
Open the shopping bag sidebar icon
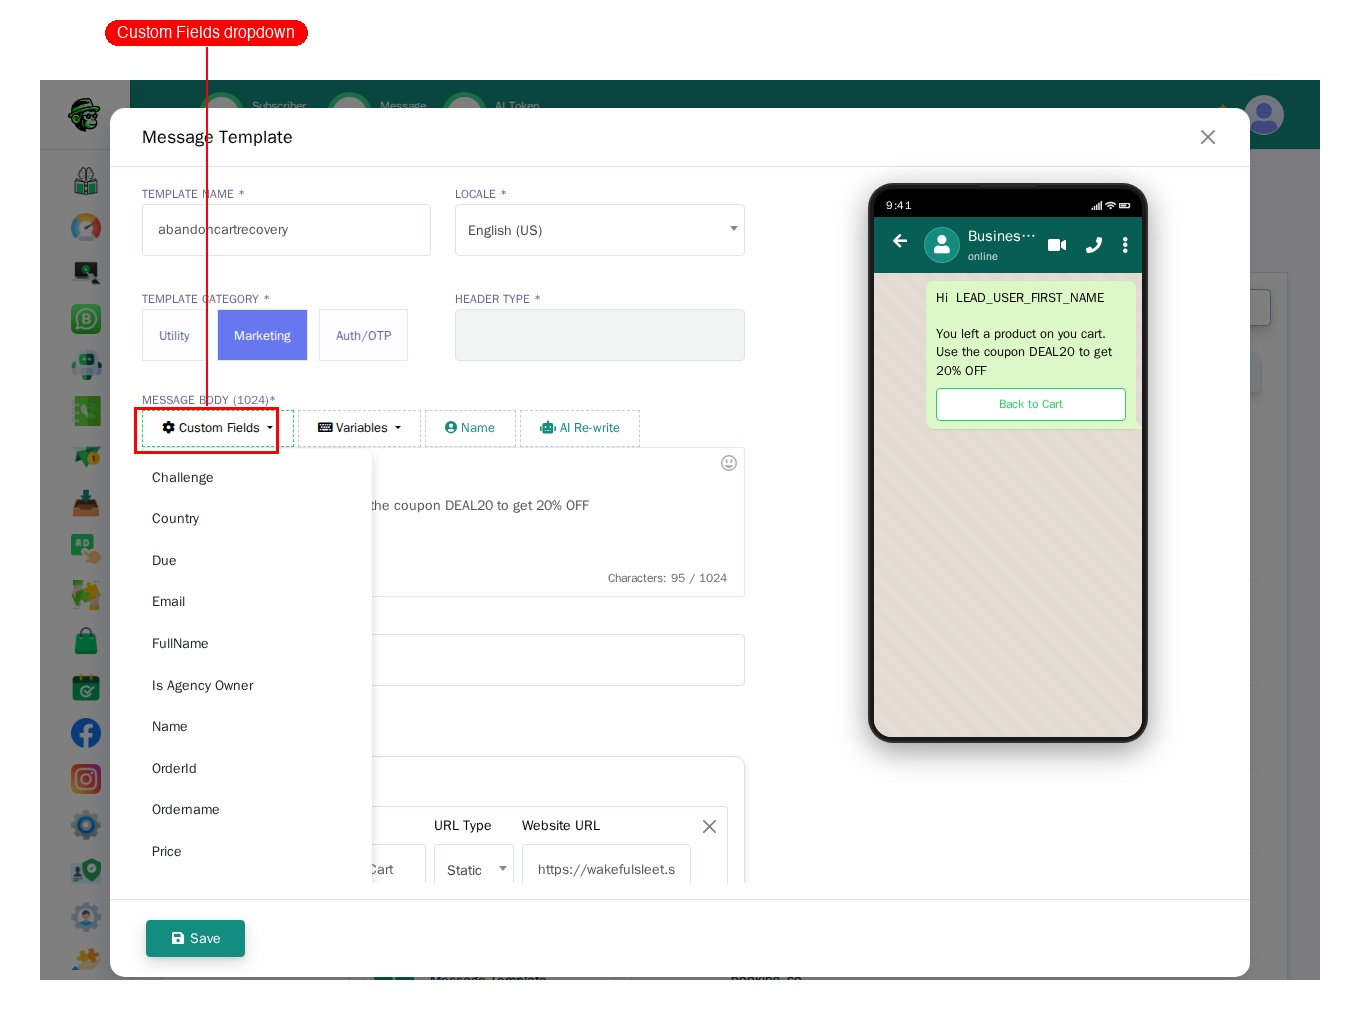(86, 641)
